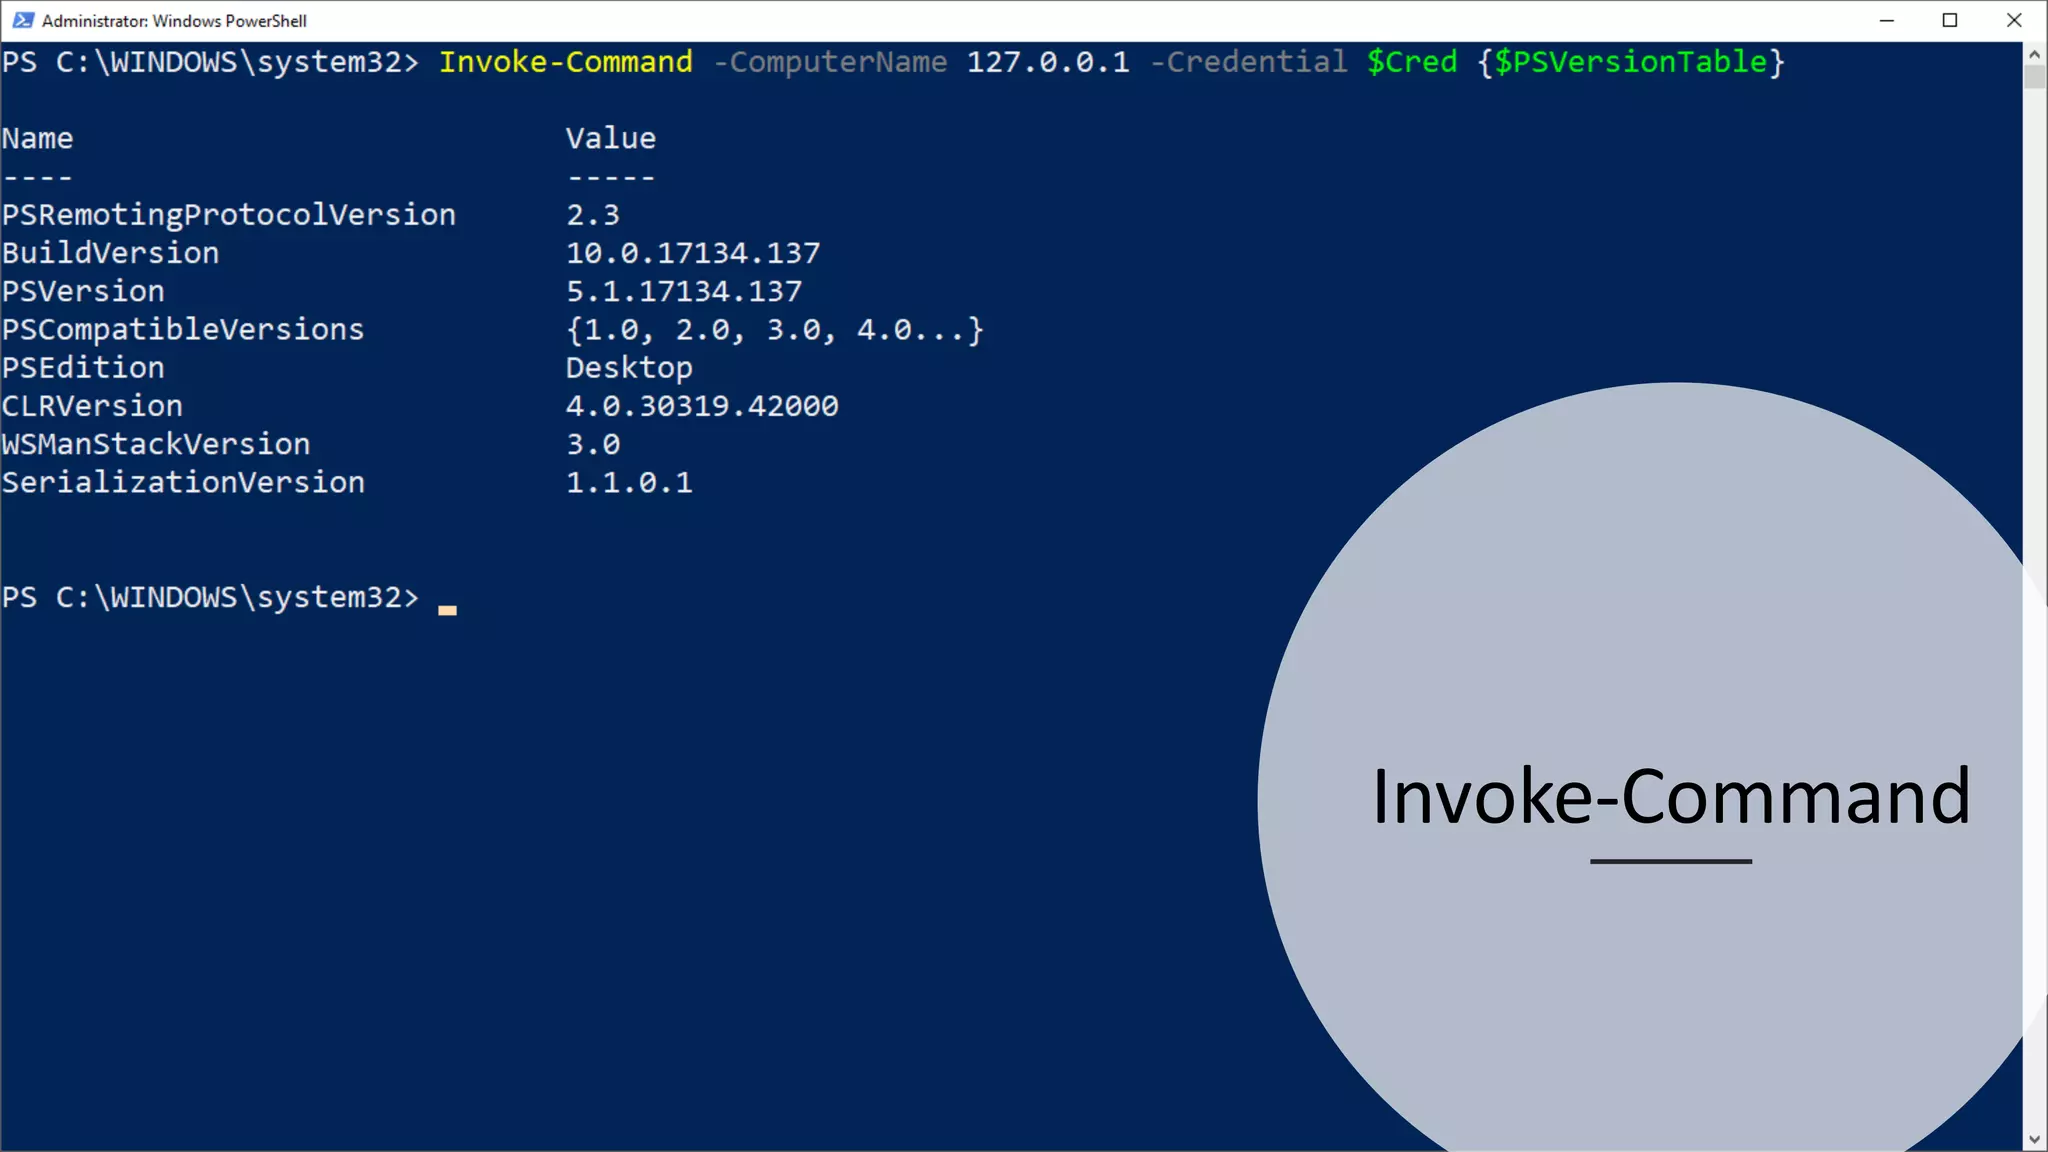Click the vertical scrollbar thumb

pos(2035,77)
